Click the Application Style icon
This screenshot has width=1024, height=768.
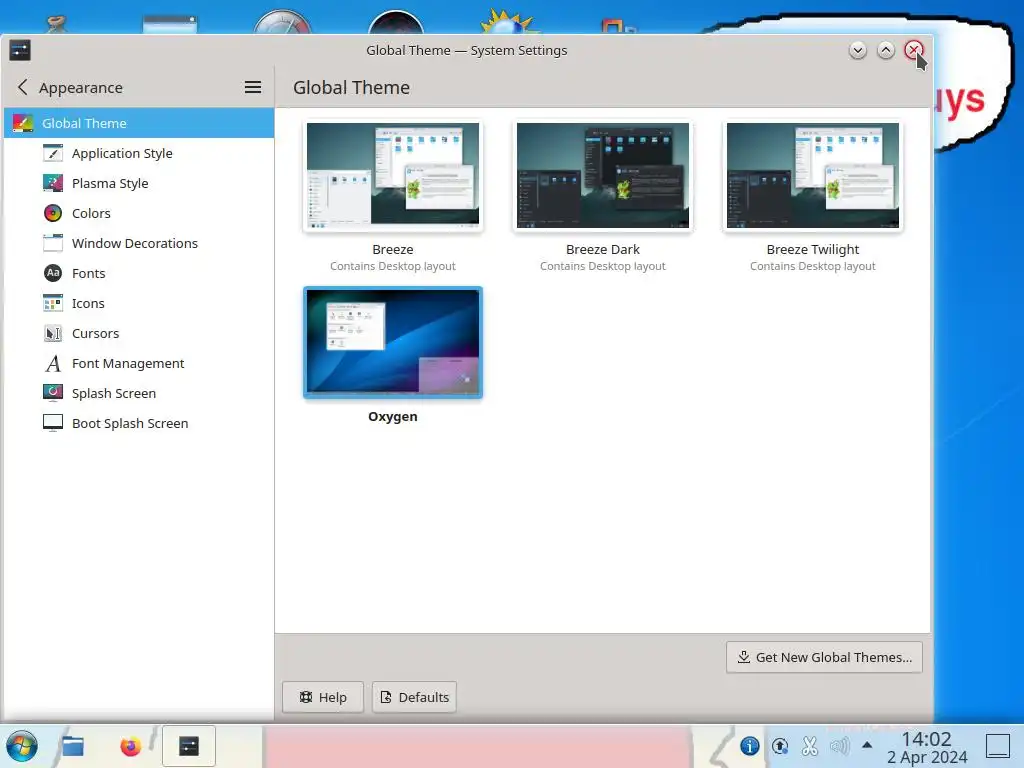pos(53,153)
